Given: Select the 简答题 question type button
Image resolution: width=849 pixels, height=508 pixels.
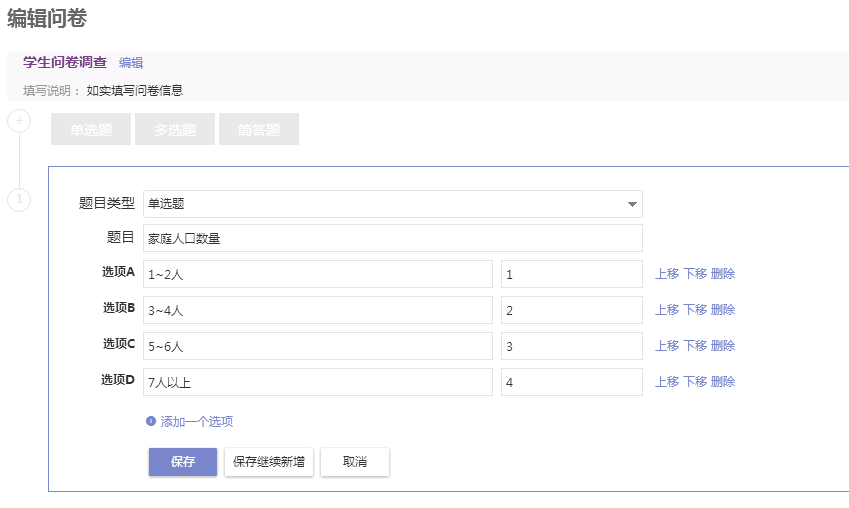Looking at the screenshot, I should [259, 129].
